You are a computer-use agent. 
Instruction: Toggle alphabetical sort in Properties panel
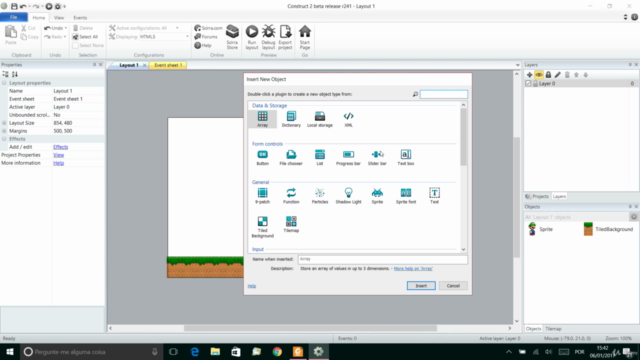pos(15,74)
